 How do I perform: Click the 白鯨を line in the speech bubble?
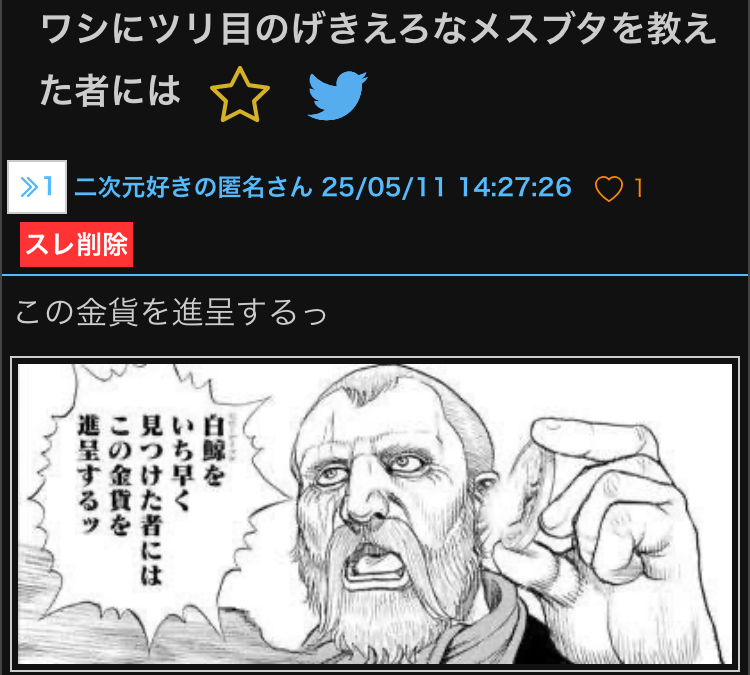[x=213, y=450]
